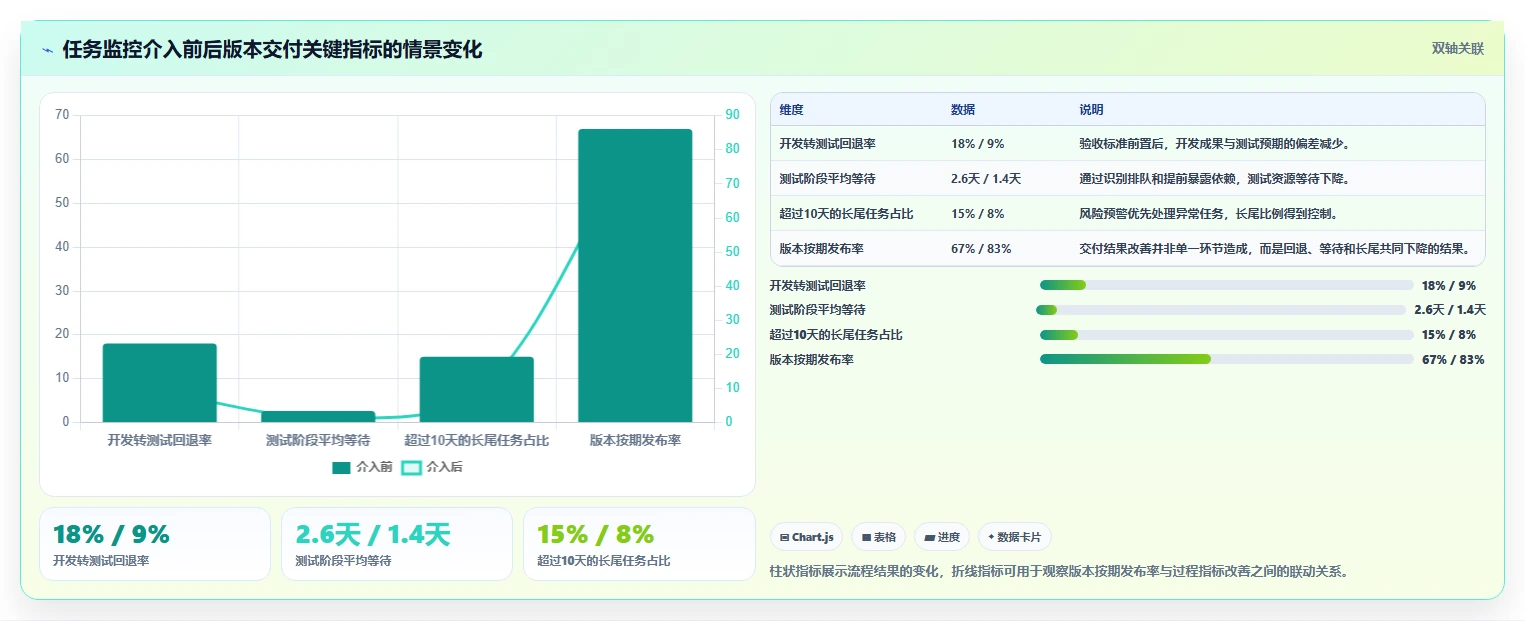
Task: Click the short 测试阶段平均等待 bar in chart
Action: (x=319, y=416)
